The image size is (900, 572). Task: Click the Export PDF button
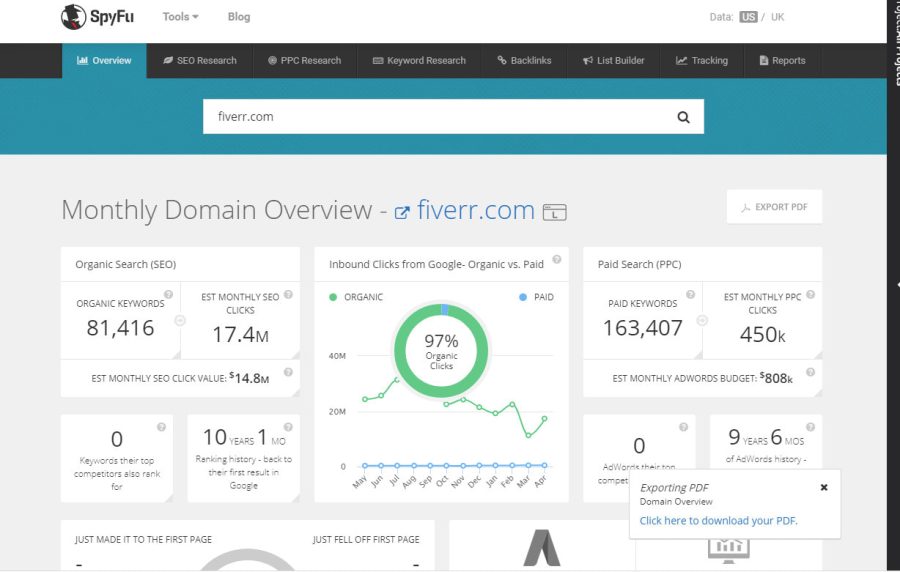pos(774,207)
